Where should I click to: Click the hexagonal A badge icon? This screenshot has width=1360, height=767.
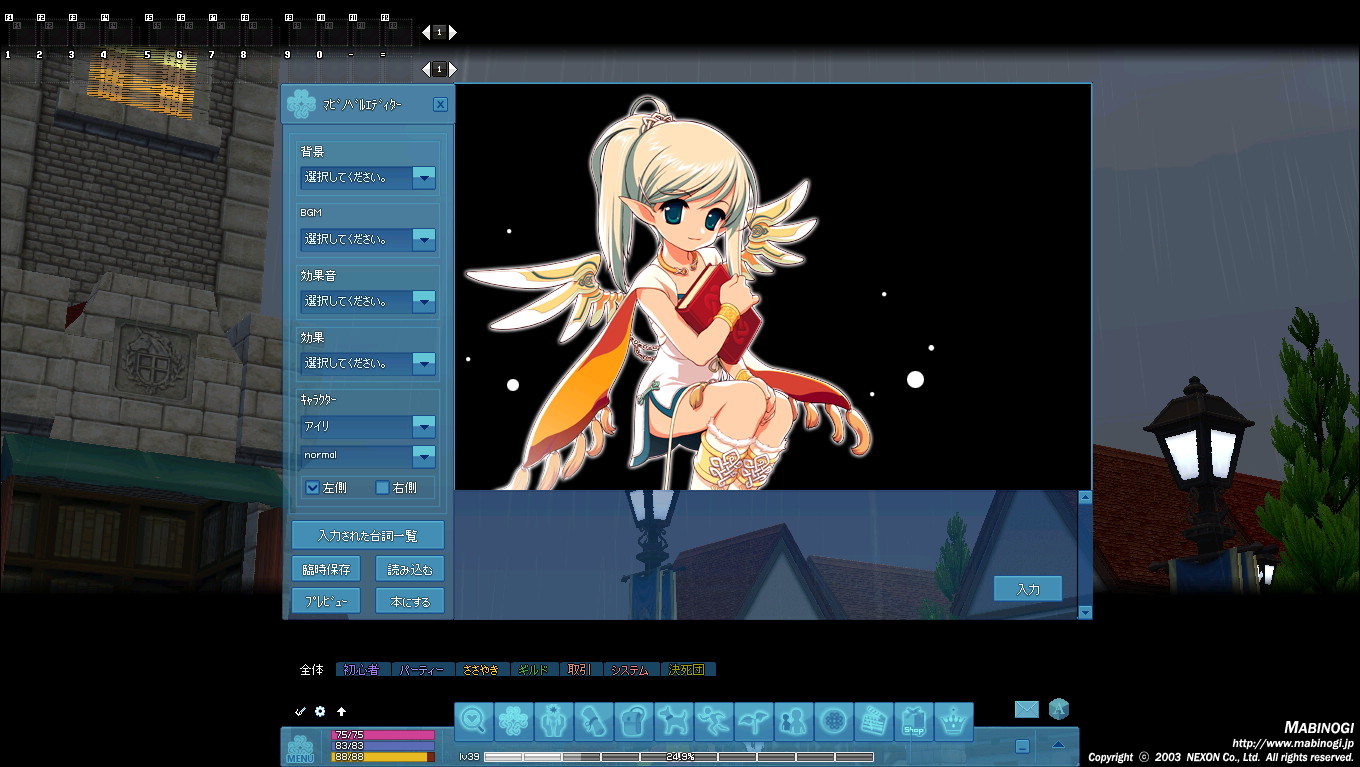coord(1059,709)
